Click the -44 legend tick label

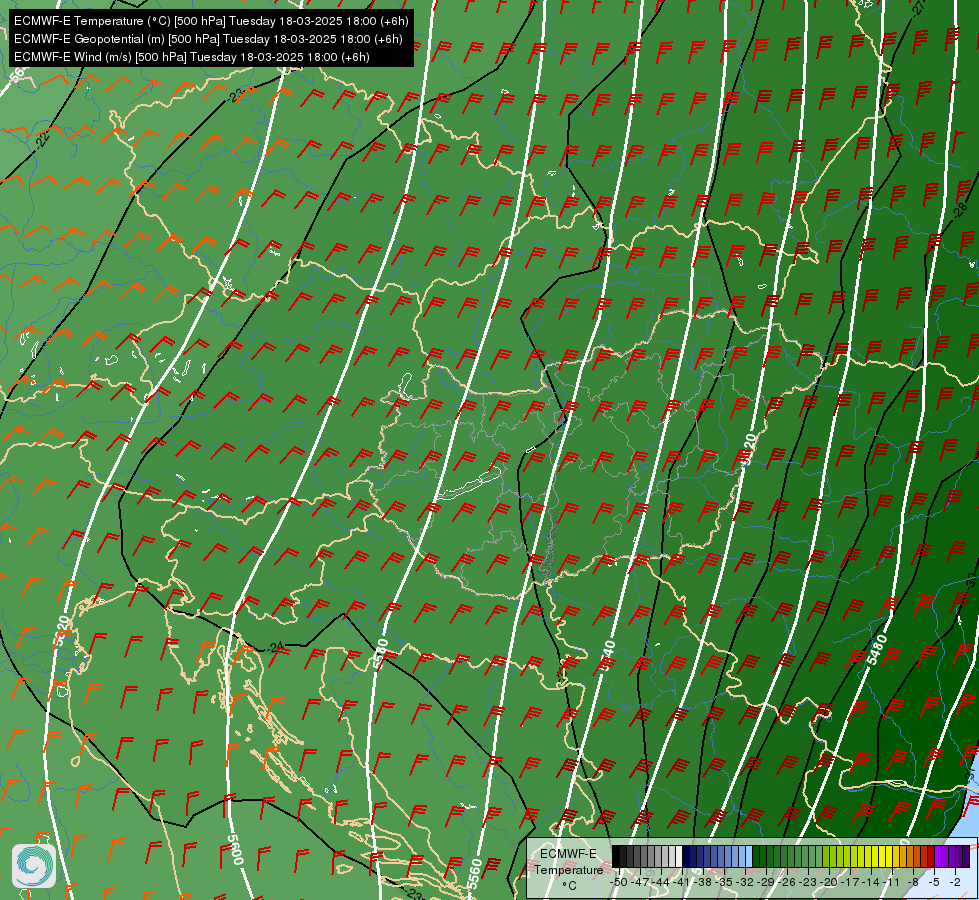[661, 883]
